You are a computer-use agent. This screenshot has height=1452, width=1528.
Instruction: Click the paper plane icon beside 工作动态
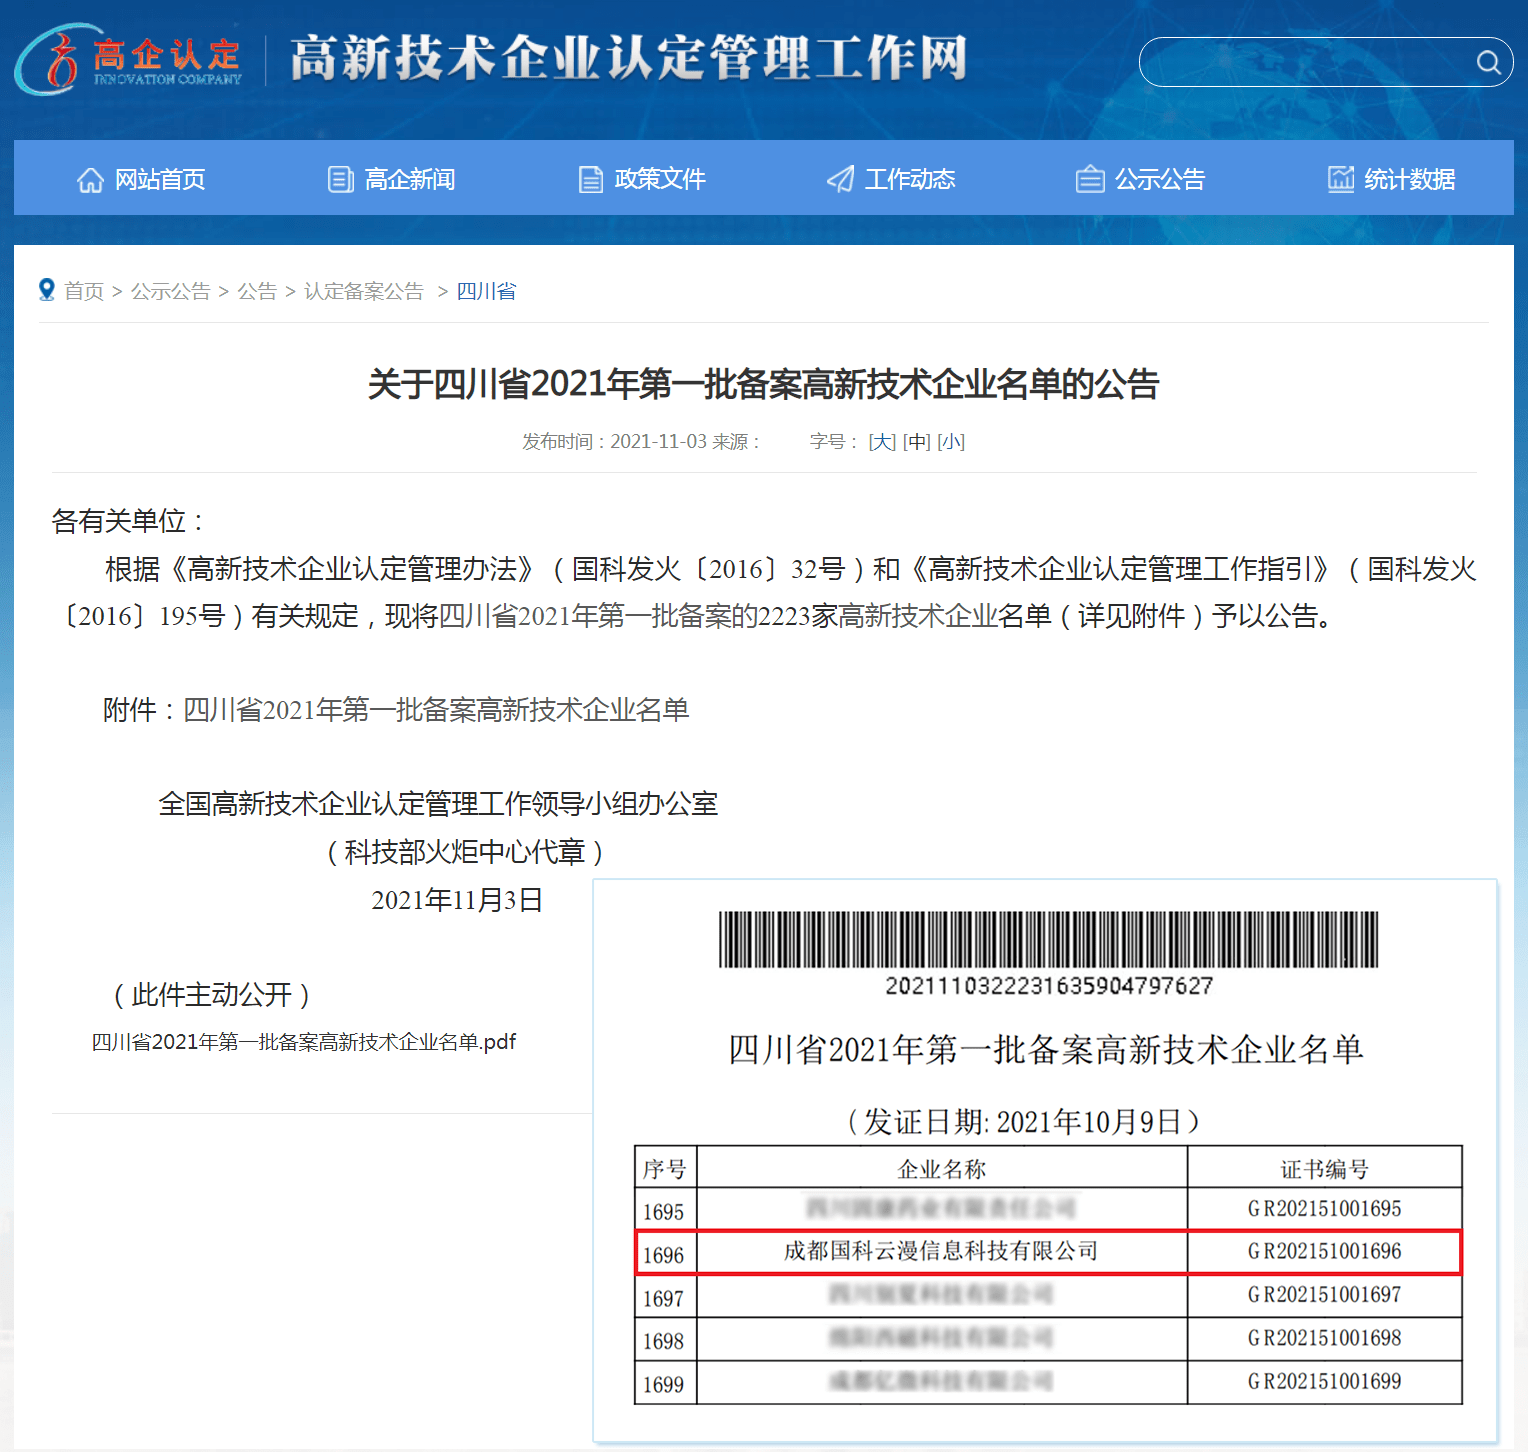pos(841,180)
